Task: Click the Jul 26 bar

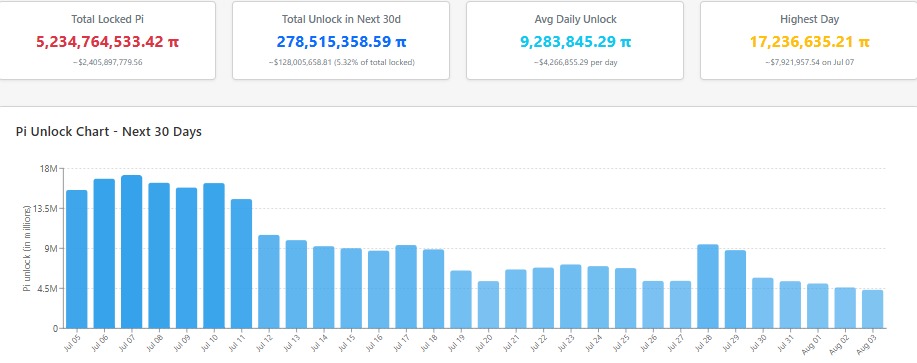Action: click(x=654, y=305)
